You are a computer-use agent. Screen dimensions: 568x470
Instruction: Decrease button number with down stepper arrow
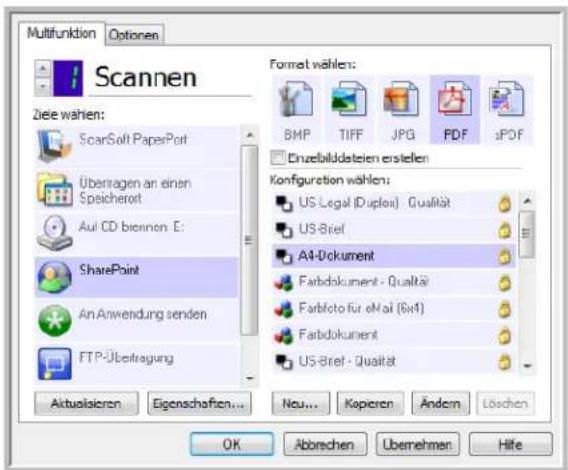pyautogui.click(x=43, y=87)
